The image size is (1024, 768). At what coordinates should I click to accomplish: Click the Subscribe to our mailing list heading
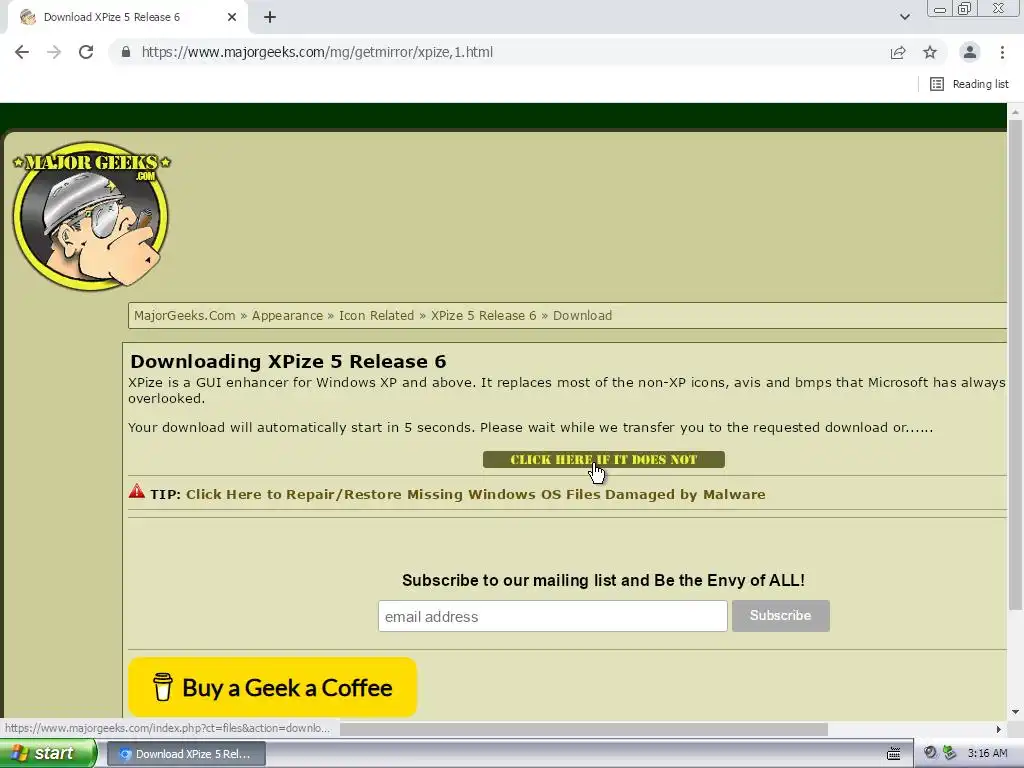pos(603,580)
